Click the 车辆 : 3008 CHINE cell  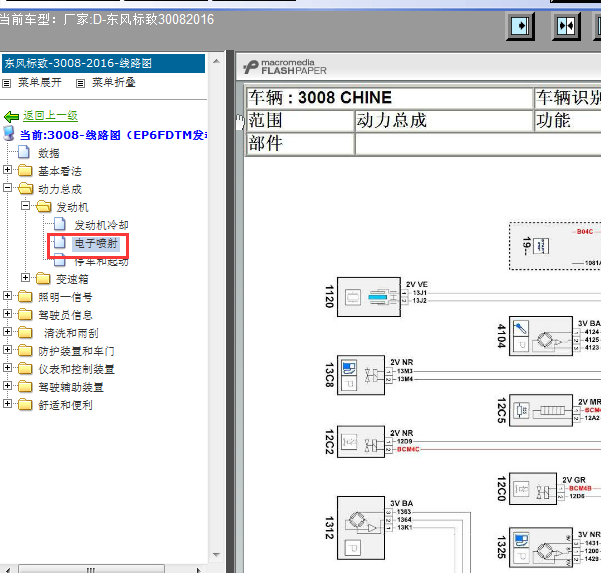389,98
